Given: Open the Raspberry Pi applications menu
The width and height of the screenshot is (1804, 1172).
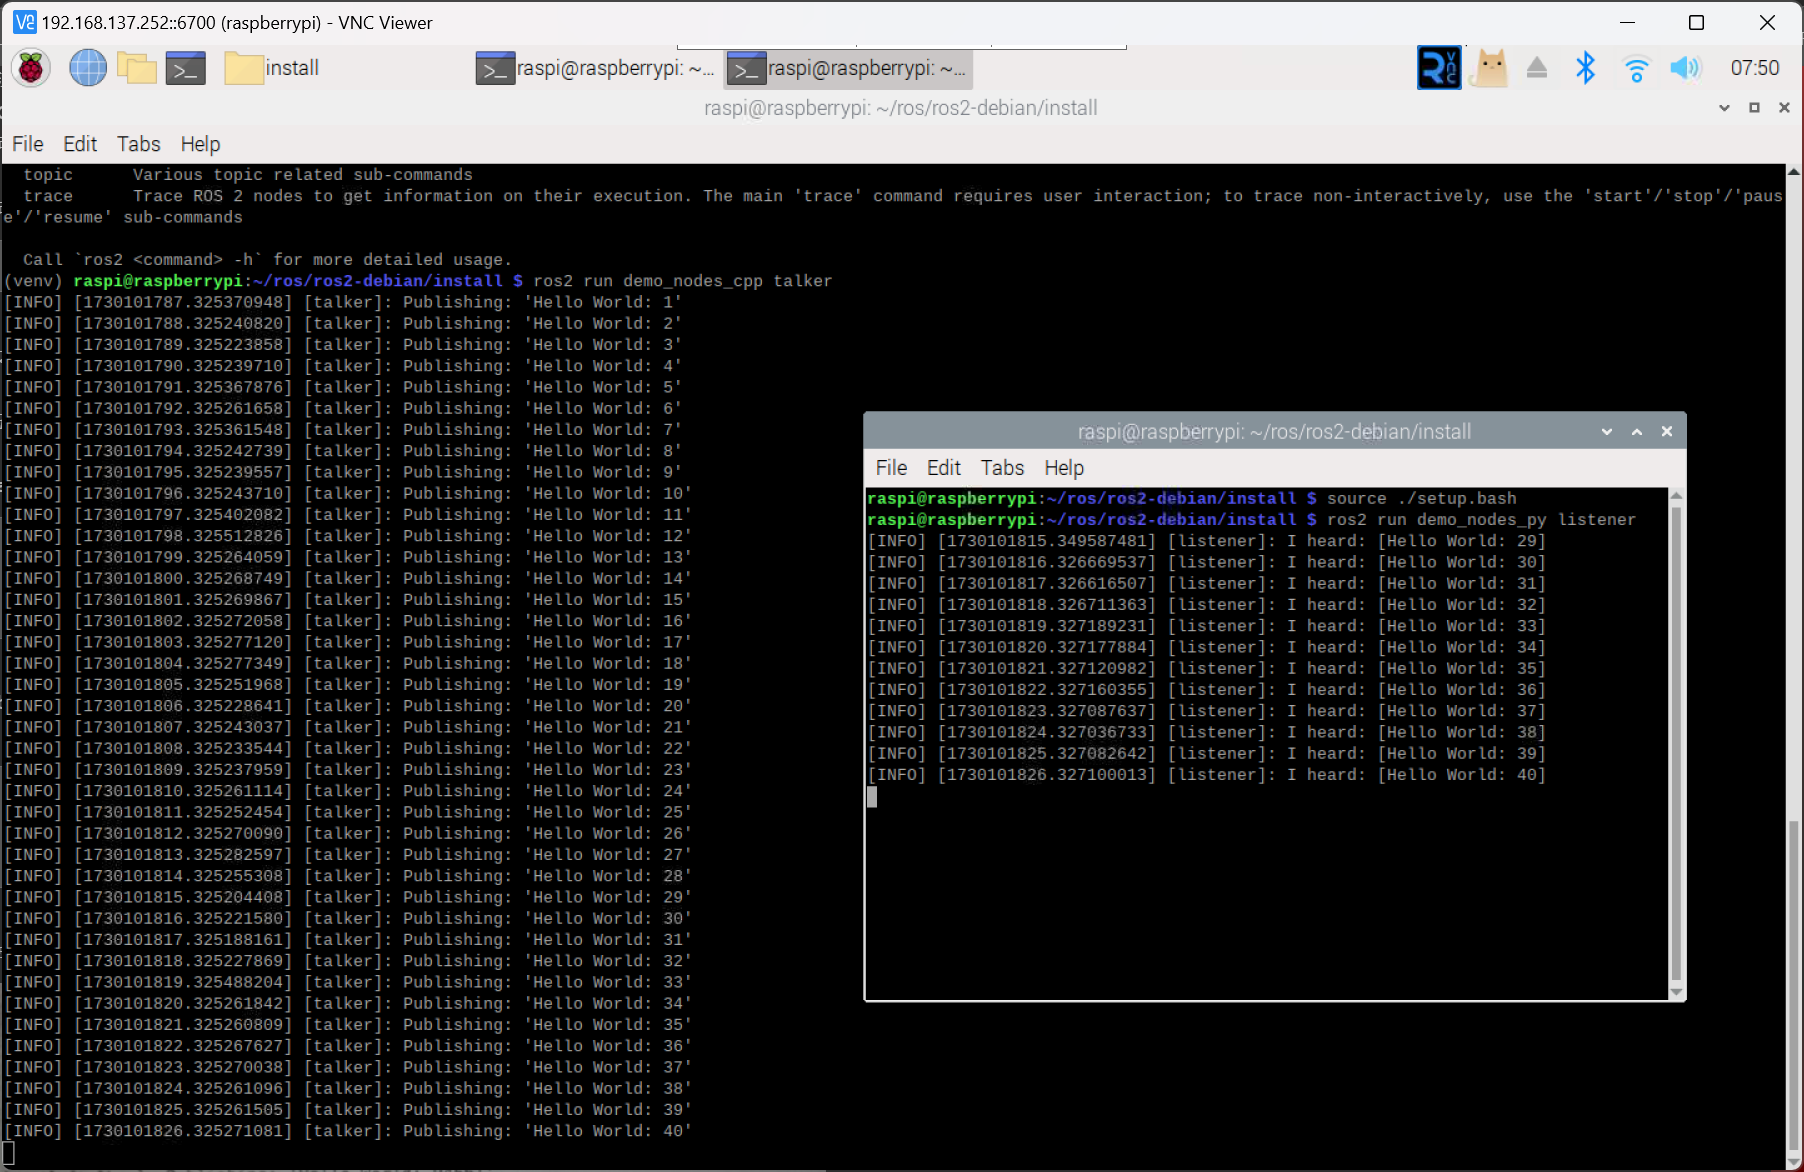Looking at the screenshot, I should [x=30, y=67].
